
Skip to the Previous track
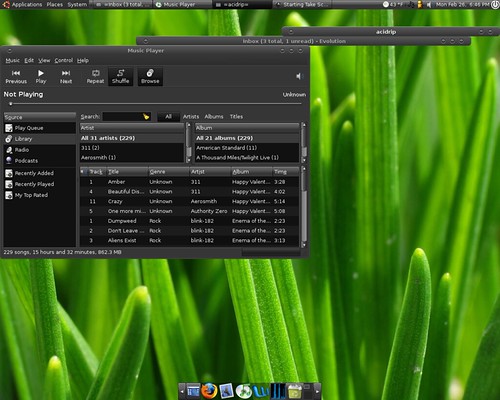[x=16, y=77]
